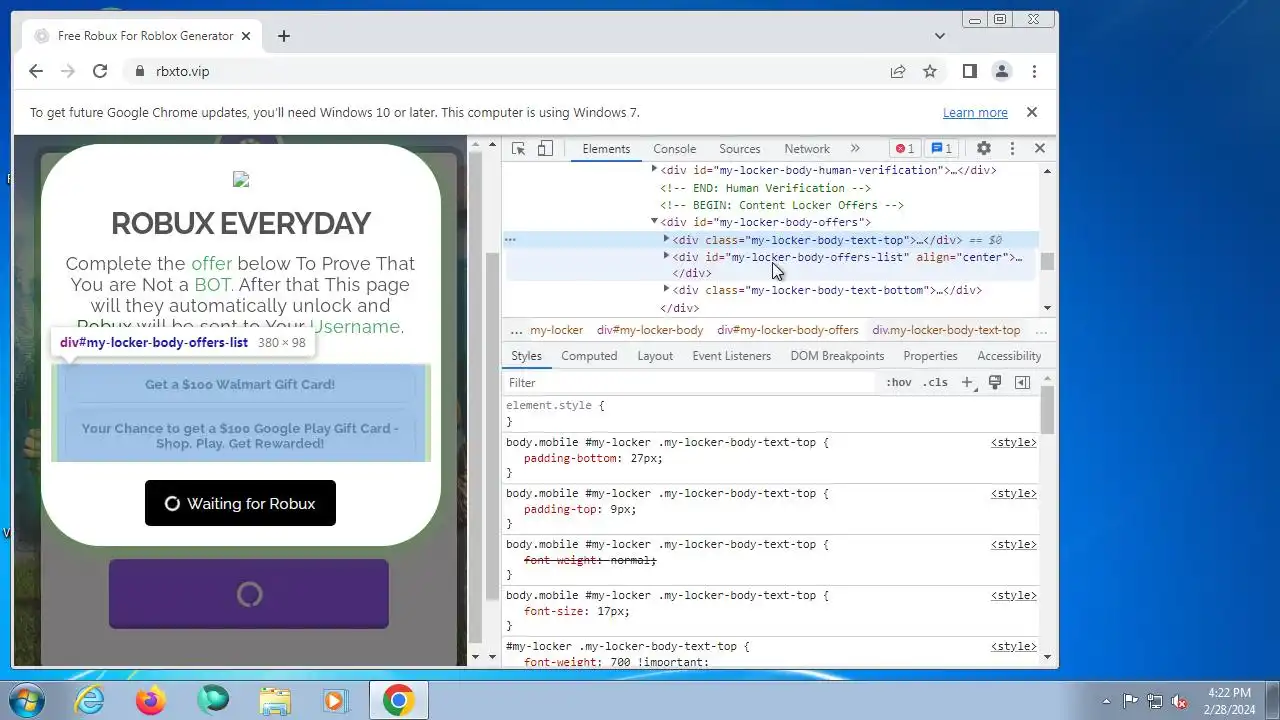Open the Chrome side panel icon
This screenshot has height=720, width=1280.
pyautogui.click(x=969, y=71)
